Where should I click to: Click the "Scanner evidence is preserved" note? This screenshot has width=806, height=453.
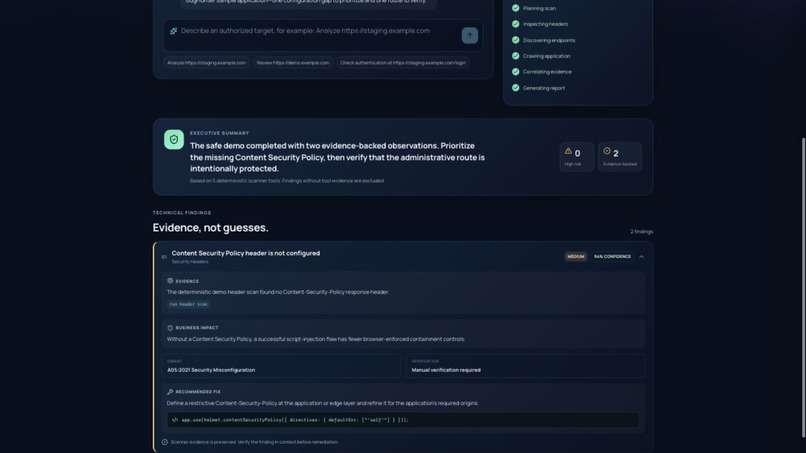point(254,442)
